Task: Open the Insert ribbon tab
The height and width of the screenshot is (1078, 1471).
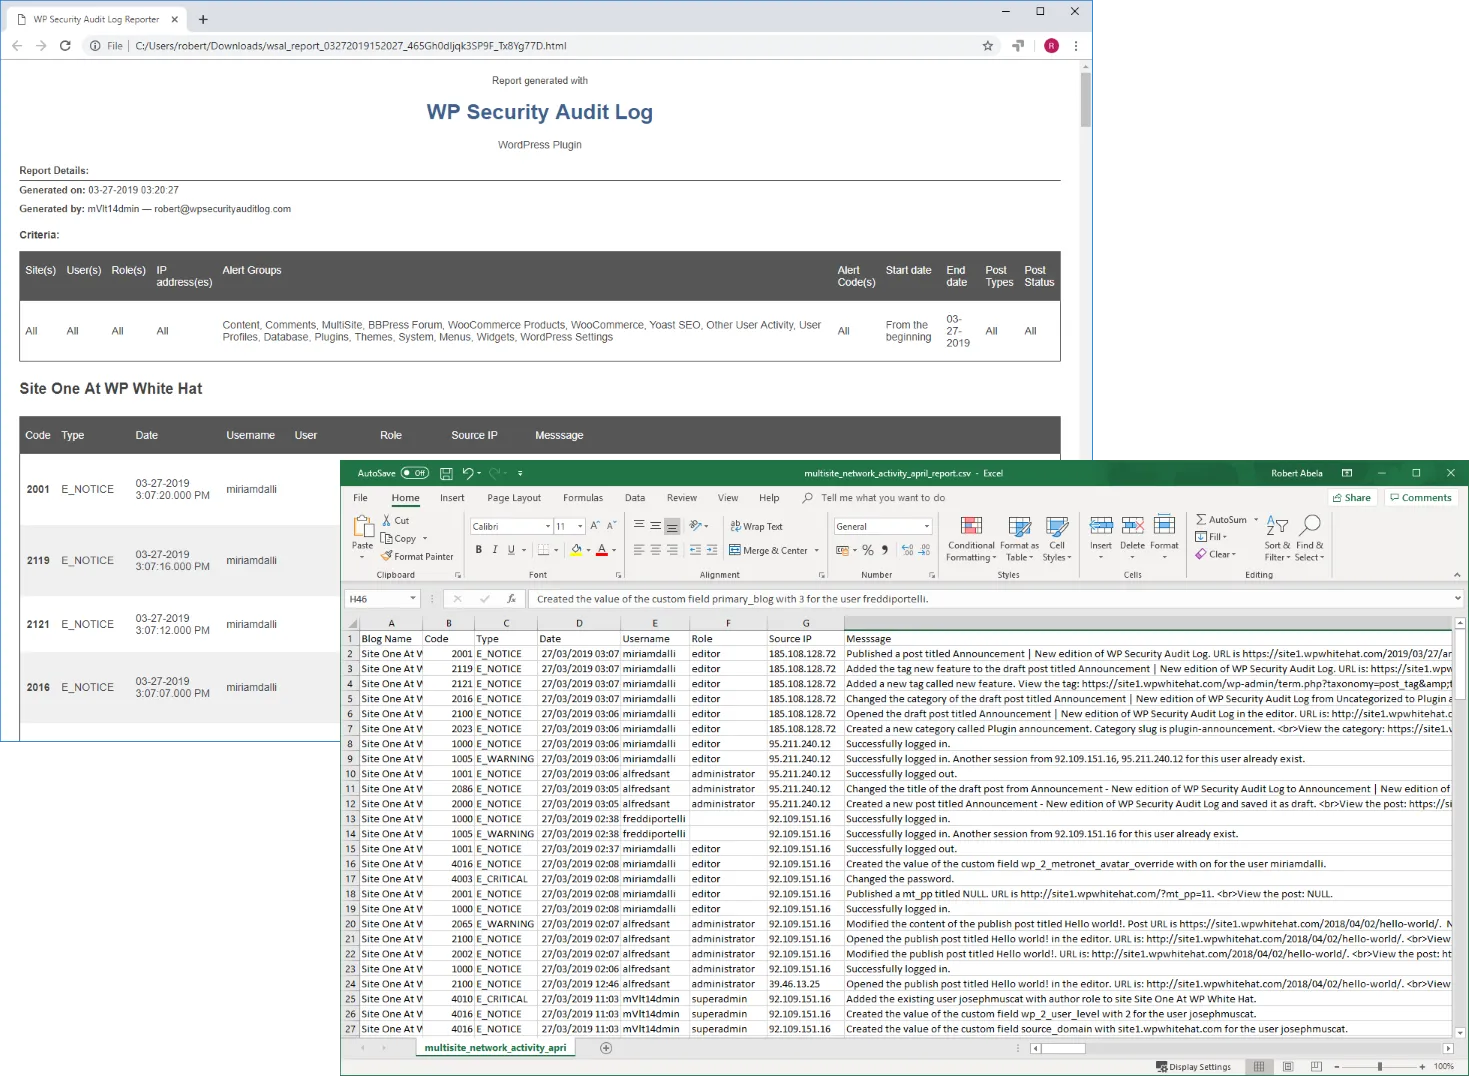Action: coord(452,498)
